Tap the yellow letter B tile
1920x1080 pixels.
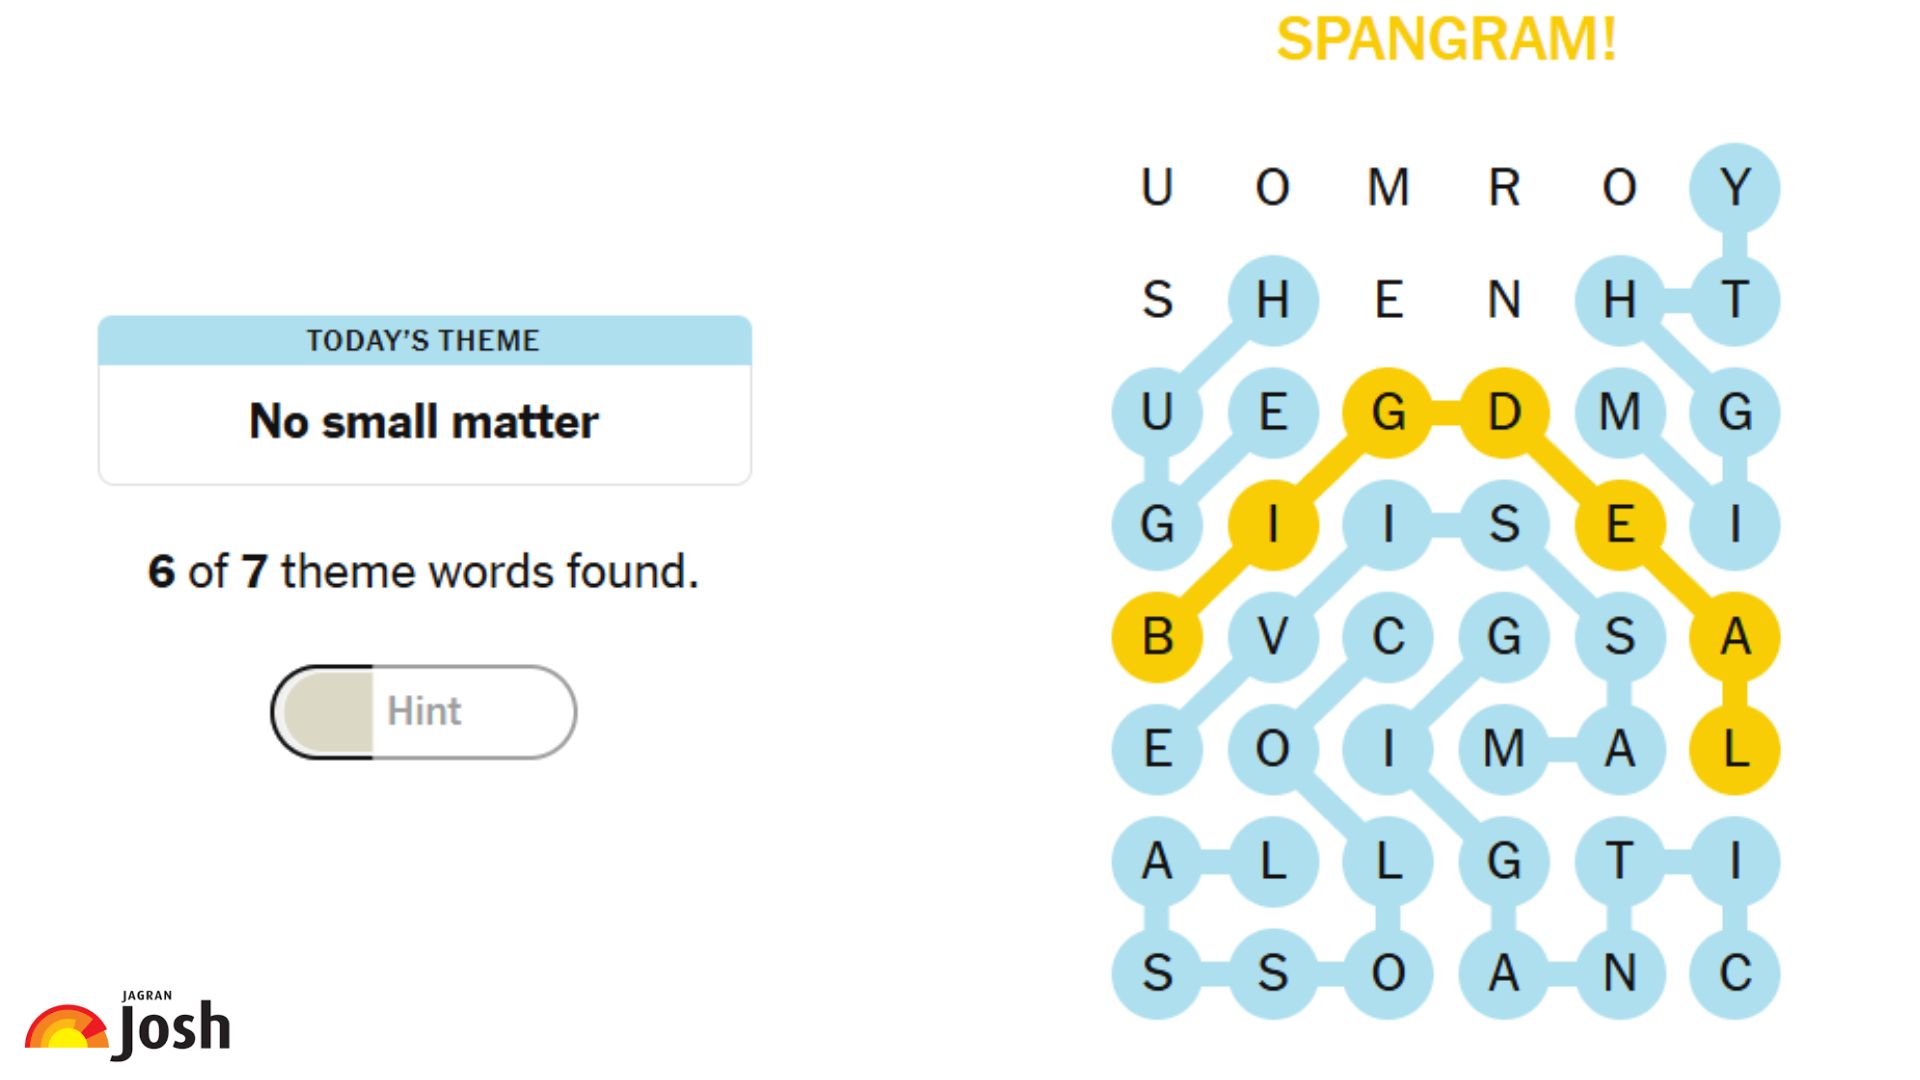[x=1157, y=637]
